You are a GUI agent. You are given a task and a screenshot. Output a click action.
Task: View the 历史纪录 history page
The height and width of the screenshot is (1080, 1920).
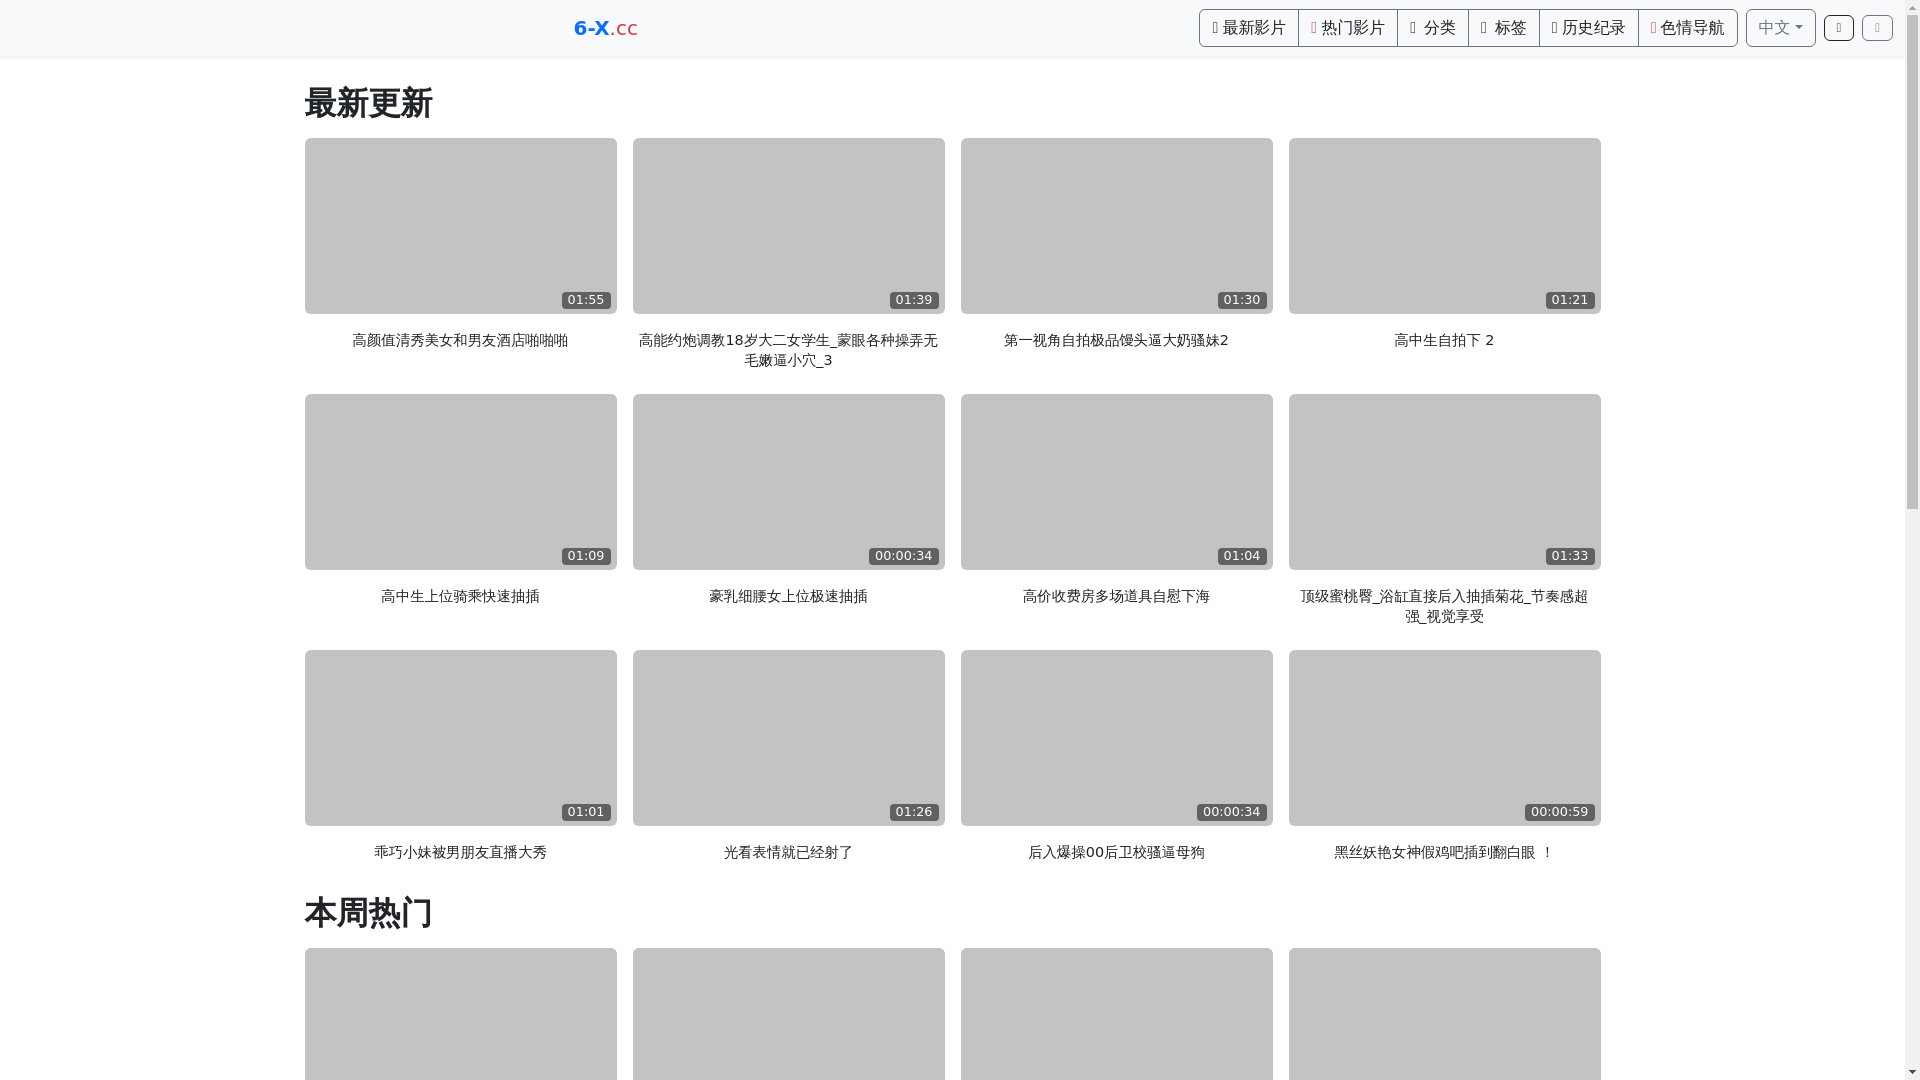click(x=1588, y=28)
